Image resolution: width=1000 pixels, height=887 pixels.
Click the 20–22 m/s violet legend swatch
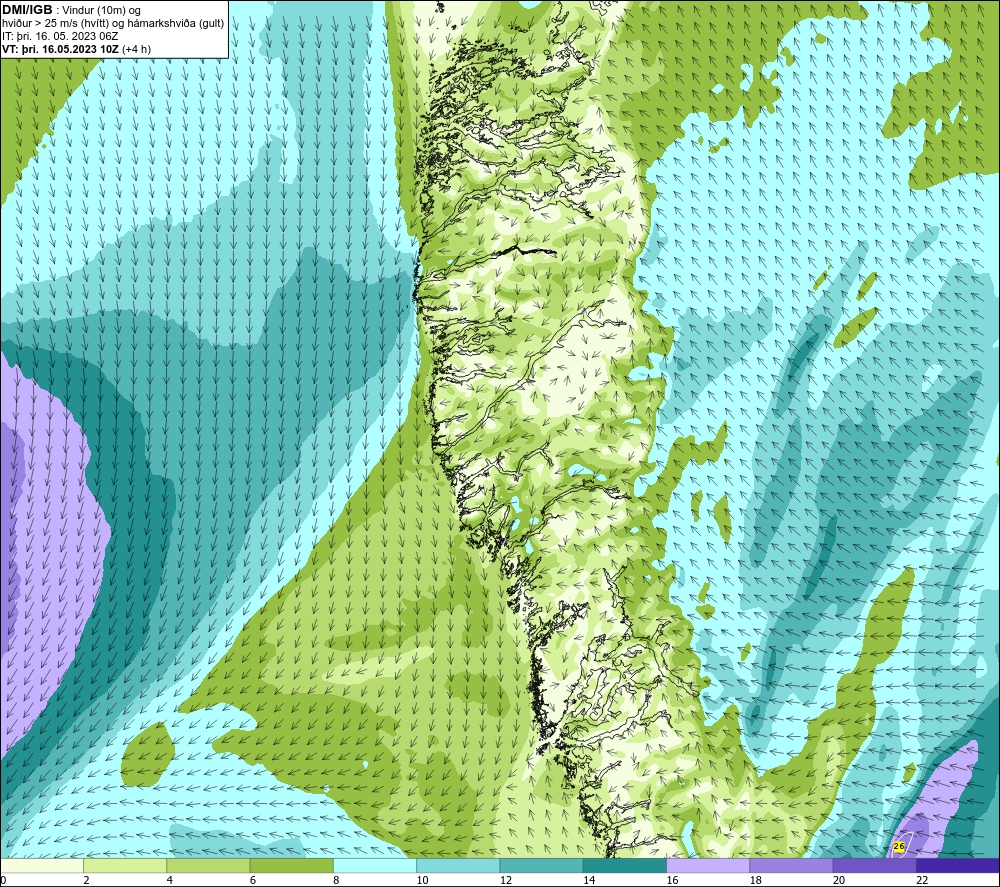tap(874, 865)
